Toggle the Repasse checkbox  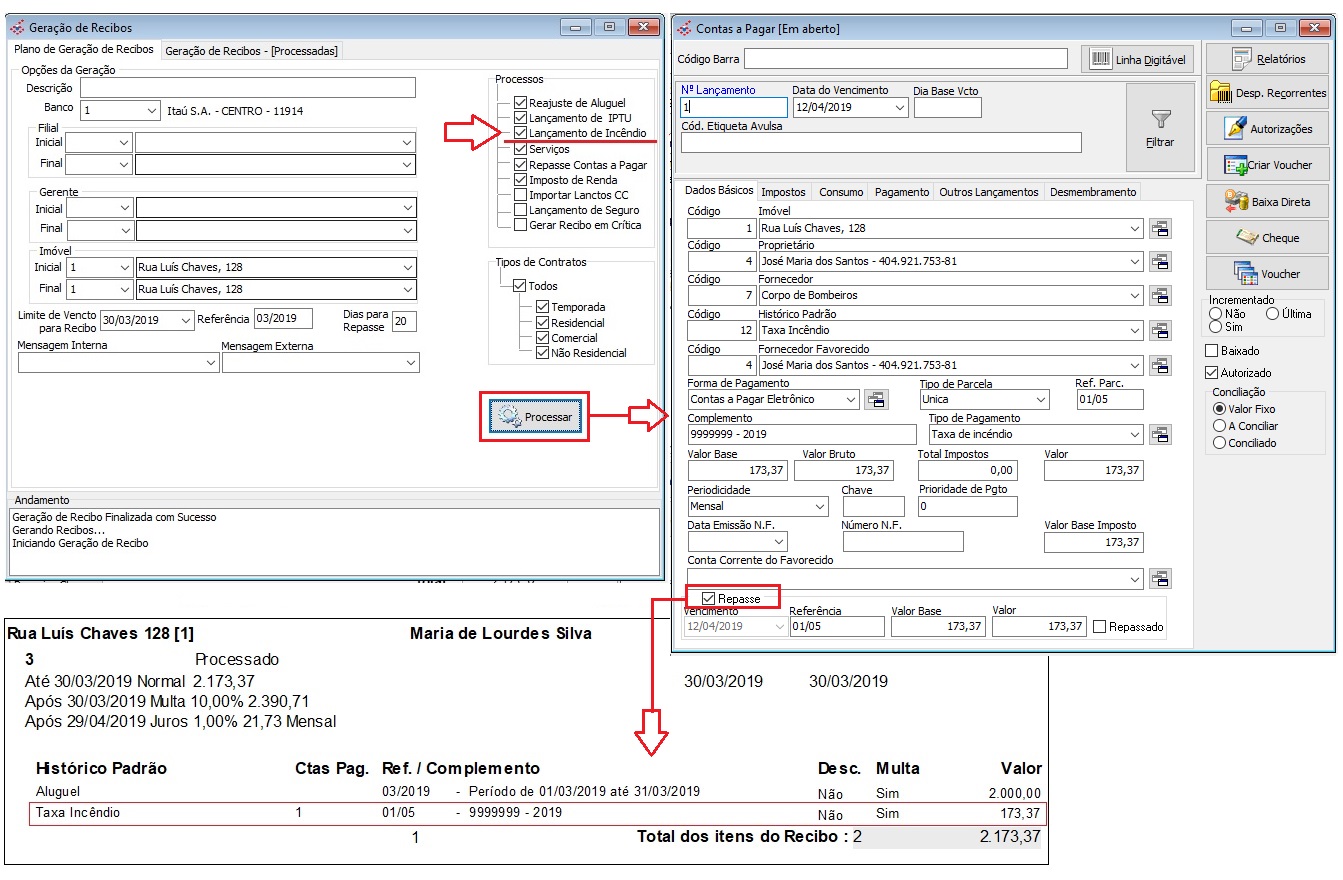pyautogui.click(x=709, y=599)
